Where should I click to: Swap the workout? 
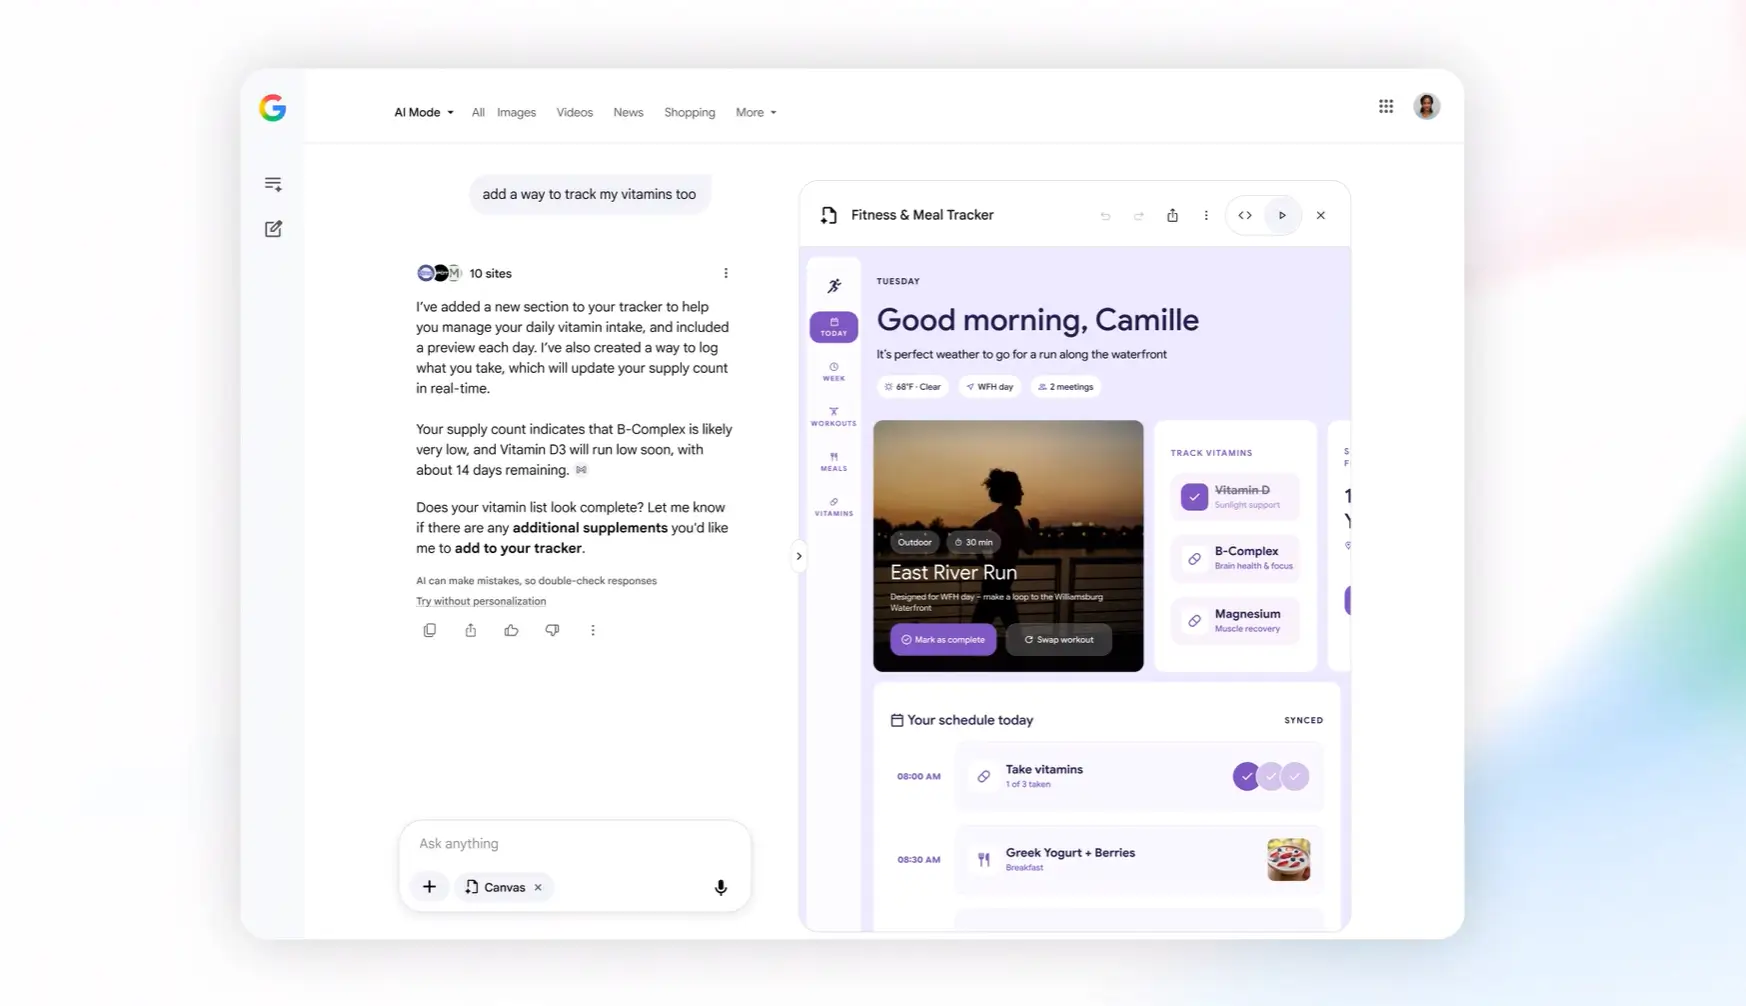point(1059,640)
